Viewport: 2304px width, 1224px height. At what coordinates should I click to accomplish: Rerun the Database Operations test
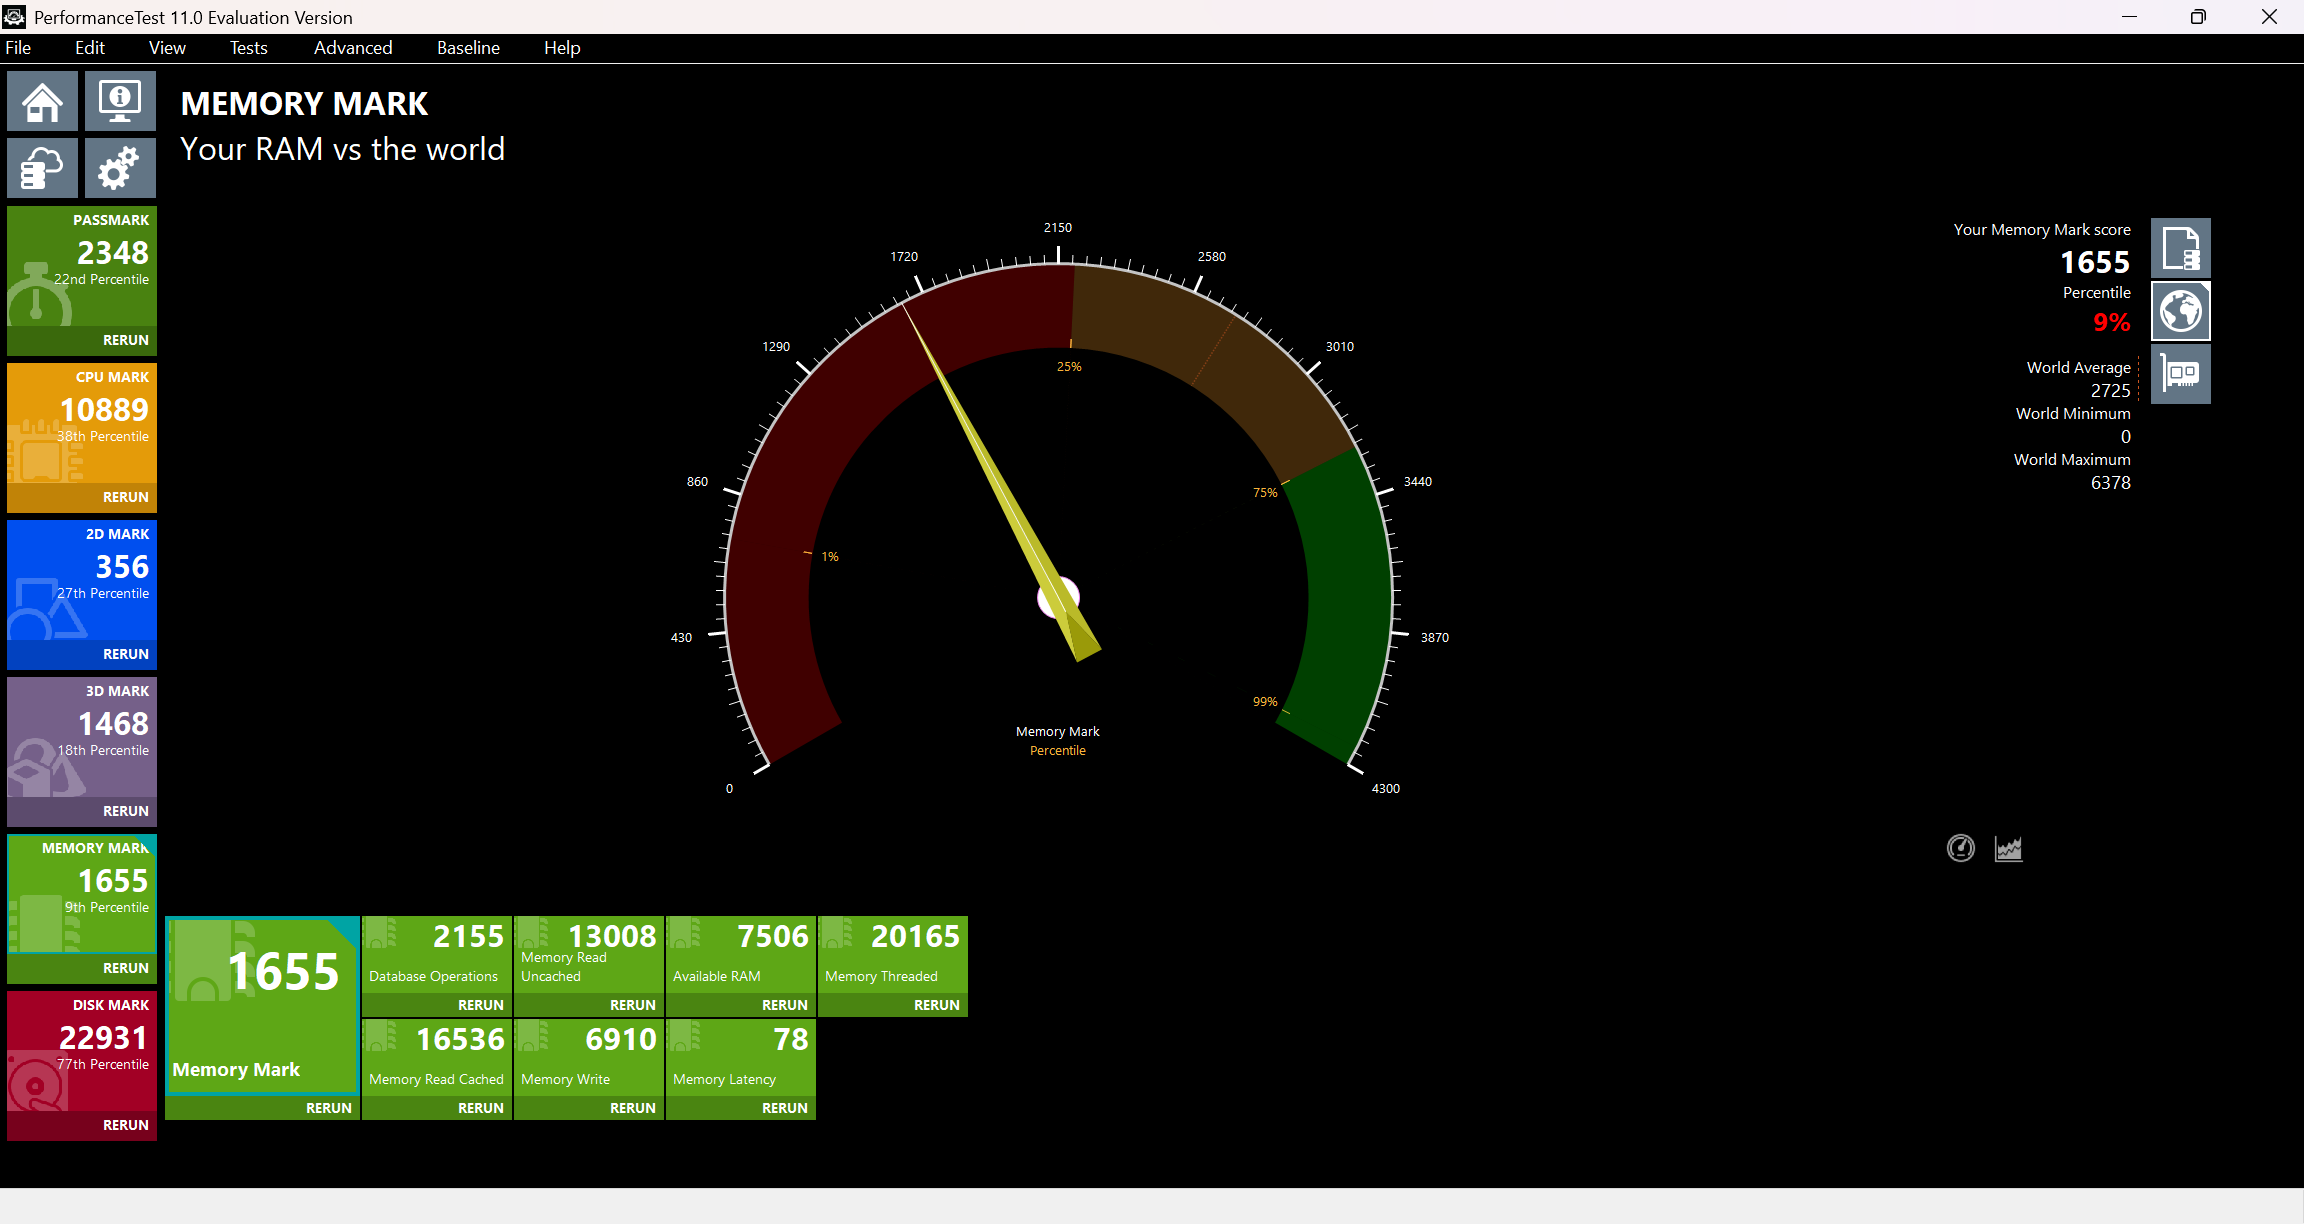[x=481, y=1005]
